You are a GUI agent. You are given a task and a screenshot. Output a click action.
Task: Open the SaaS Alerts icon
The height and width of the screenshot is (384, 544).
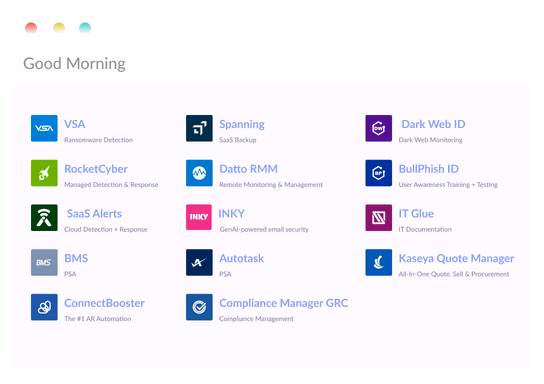click(x=44, y=217)
